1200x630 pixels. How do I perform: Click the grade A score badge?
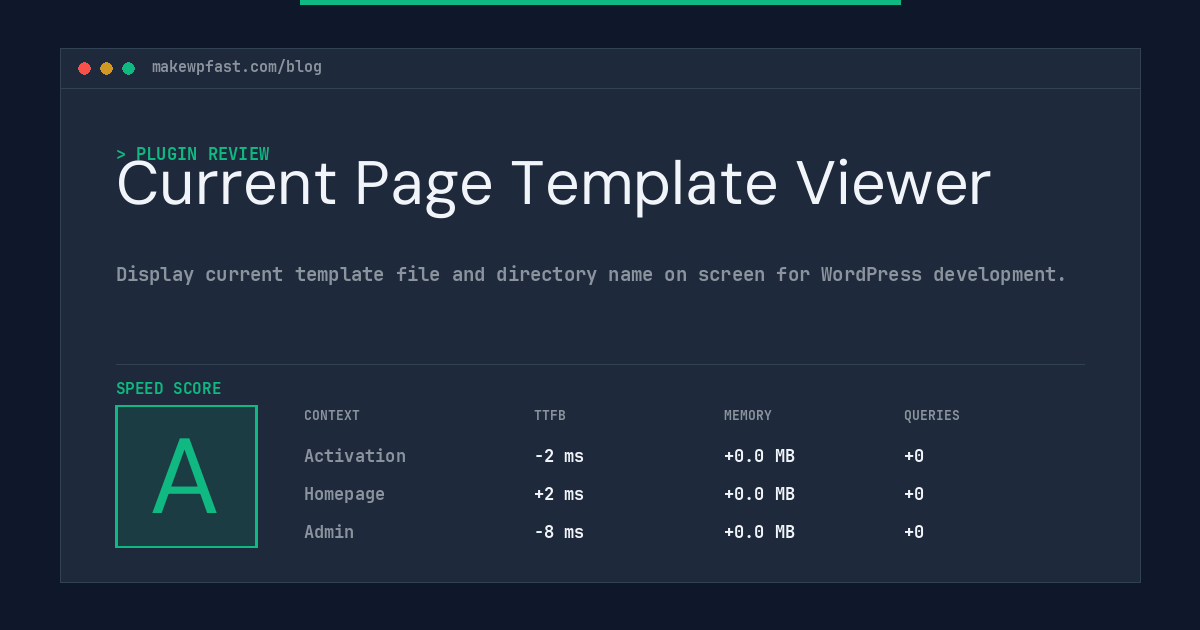tap(186, 476)
